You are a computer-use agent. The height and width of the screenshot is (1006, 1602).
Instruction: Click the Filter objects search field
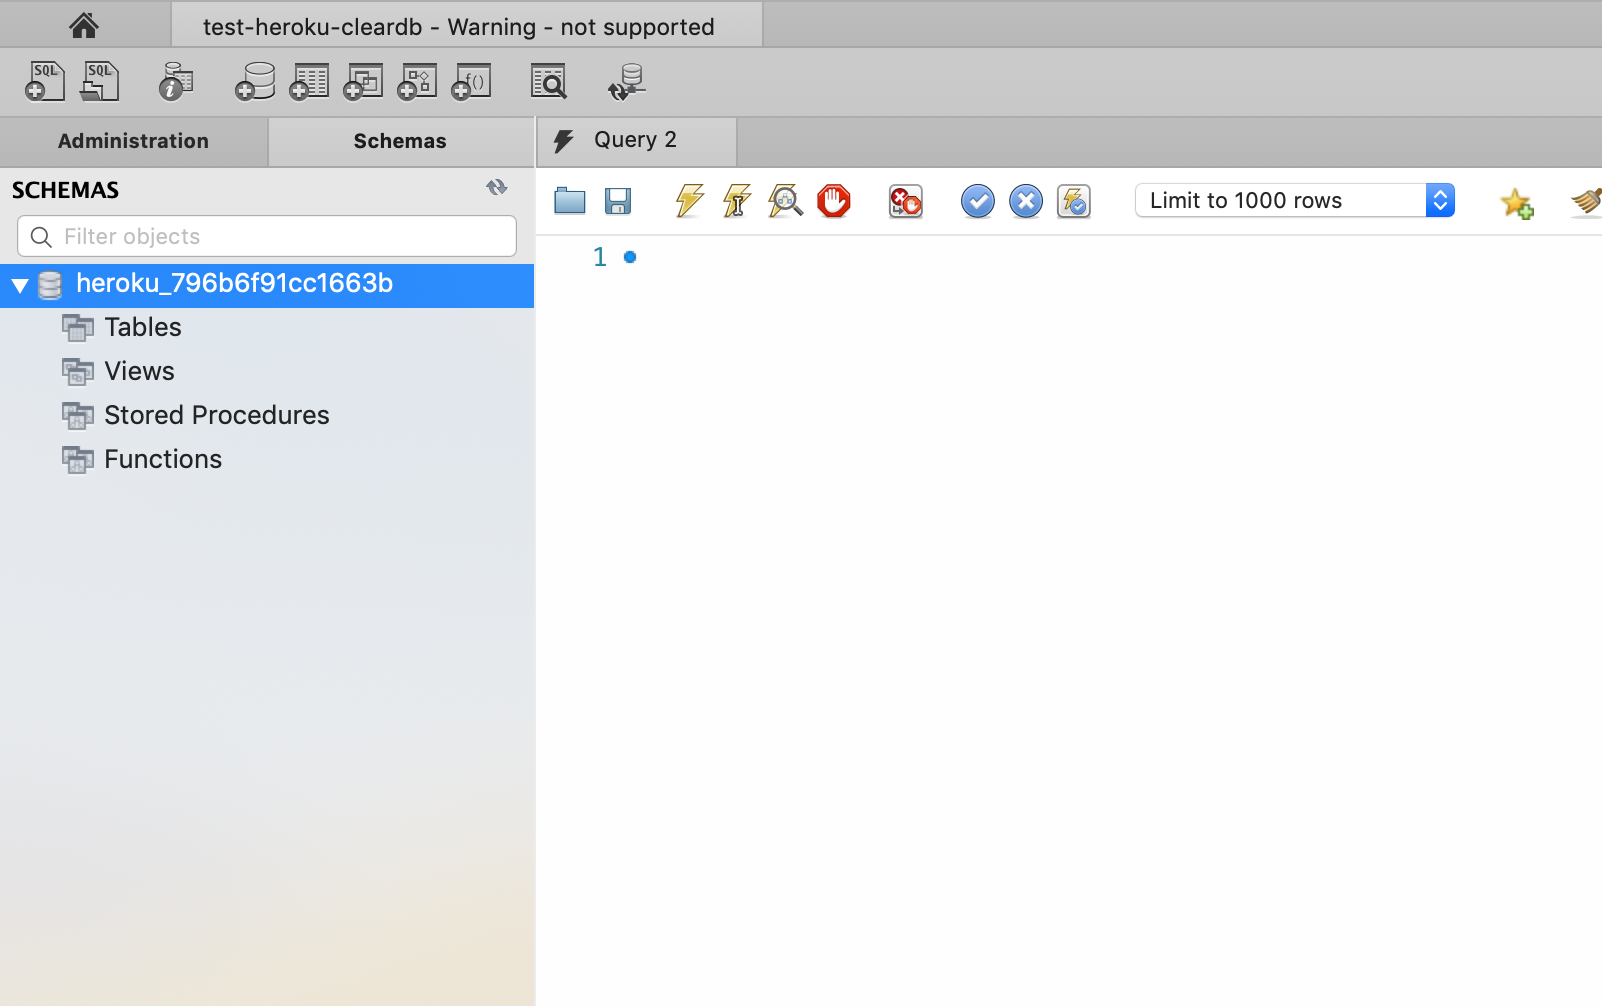pyautogui.click(x=265, y=236)
